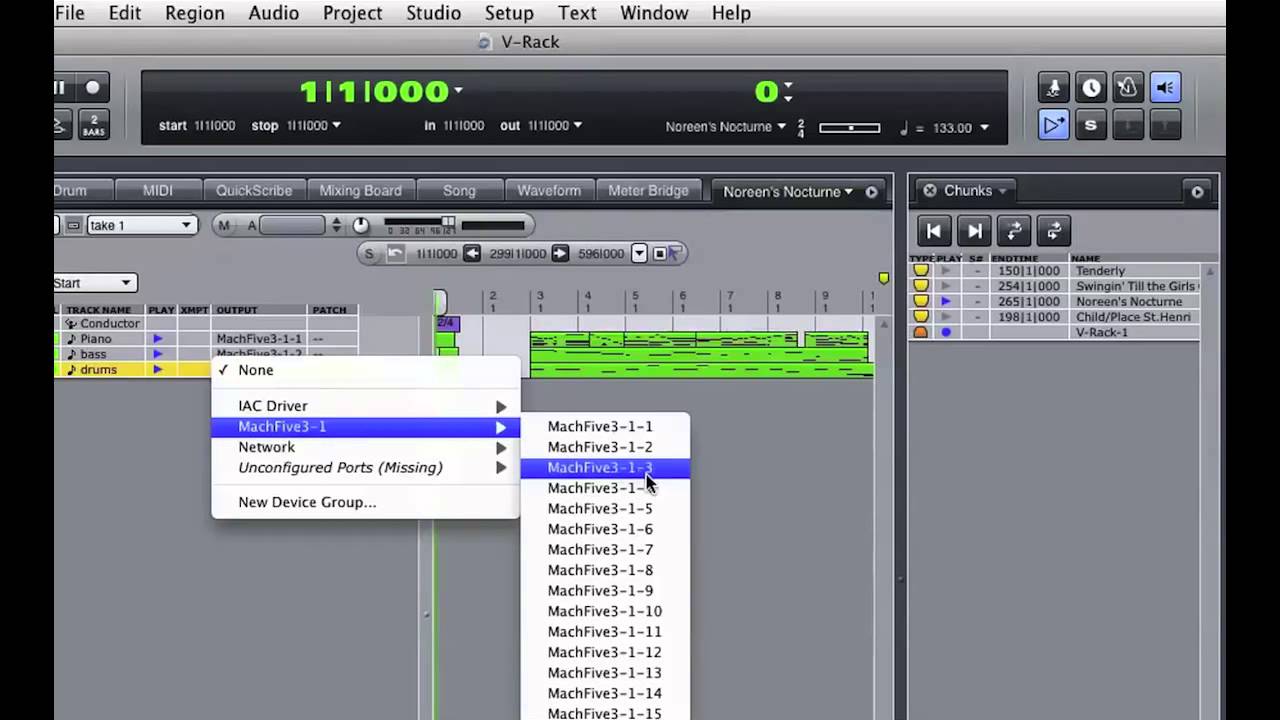Click the yellow sequence icon for Tenderly
The image size is (1280, 720).
click(x=921, y=271)
